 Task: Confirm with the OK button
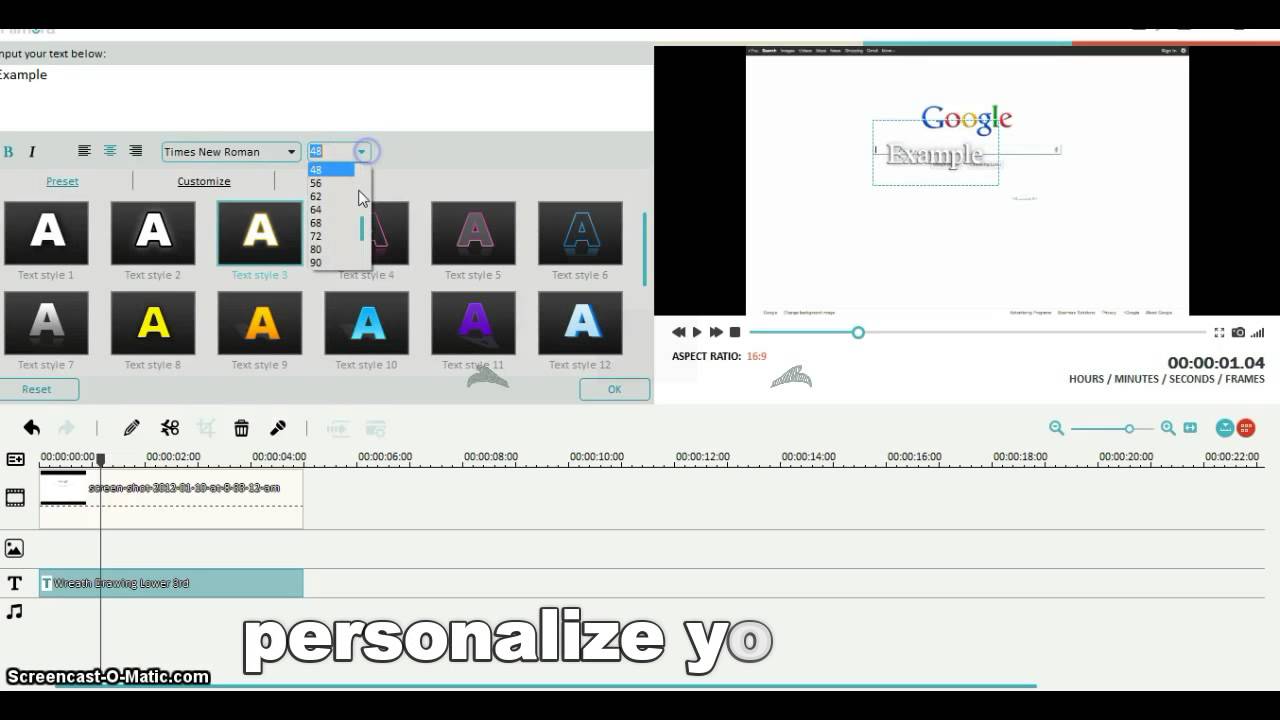(614, 389)
